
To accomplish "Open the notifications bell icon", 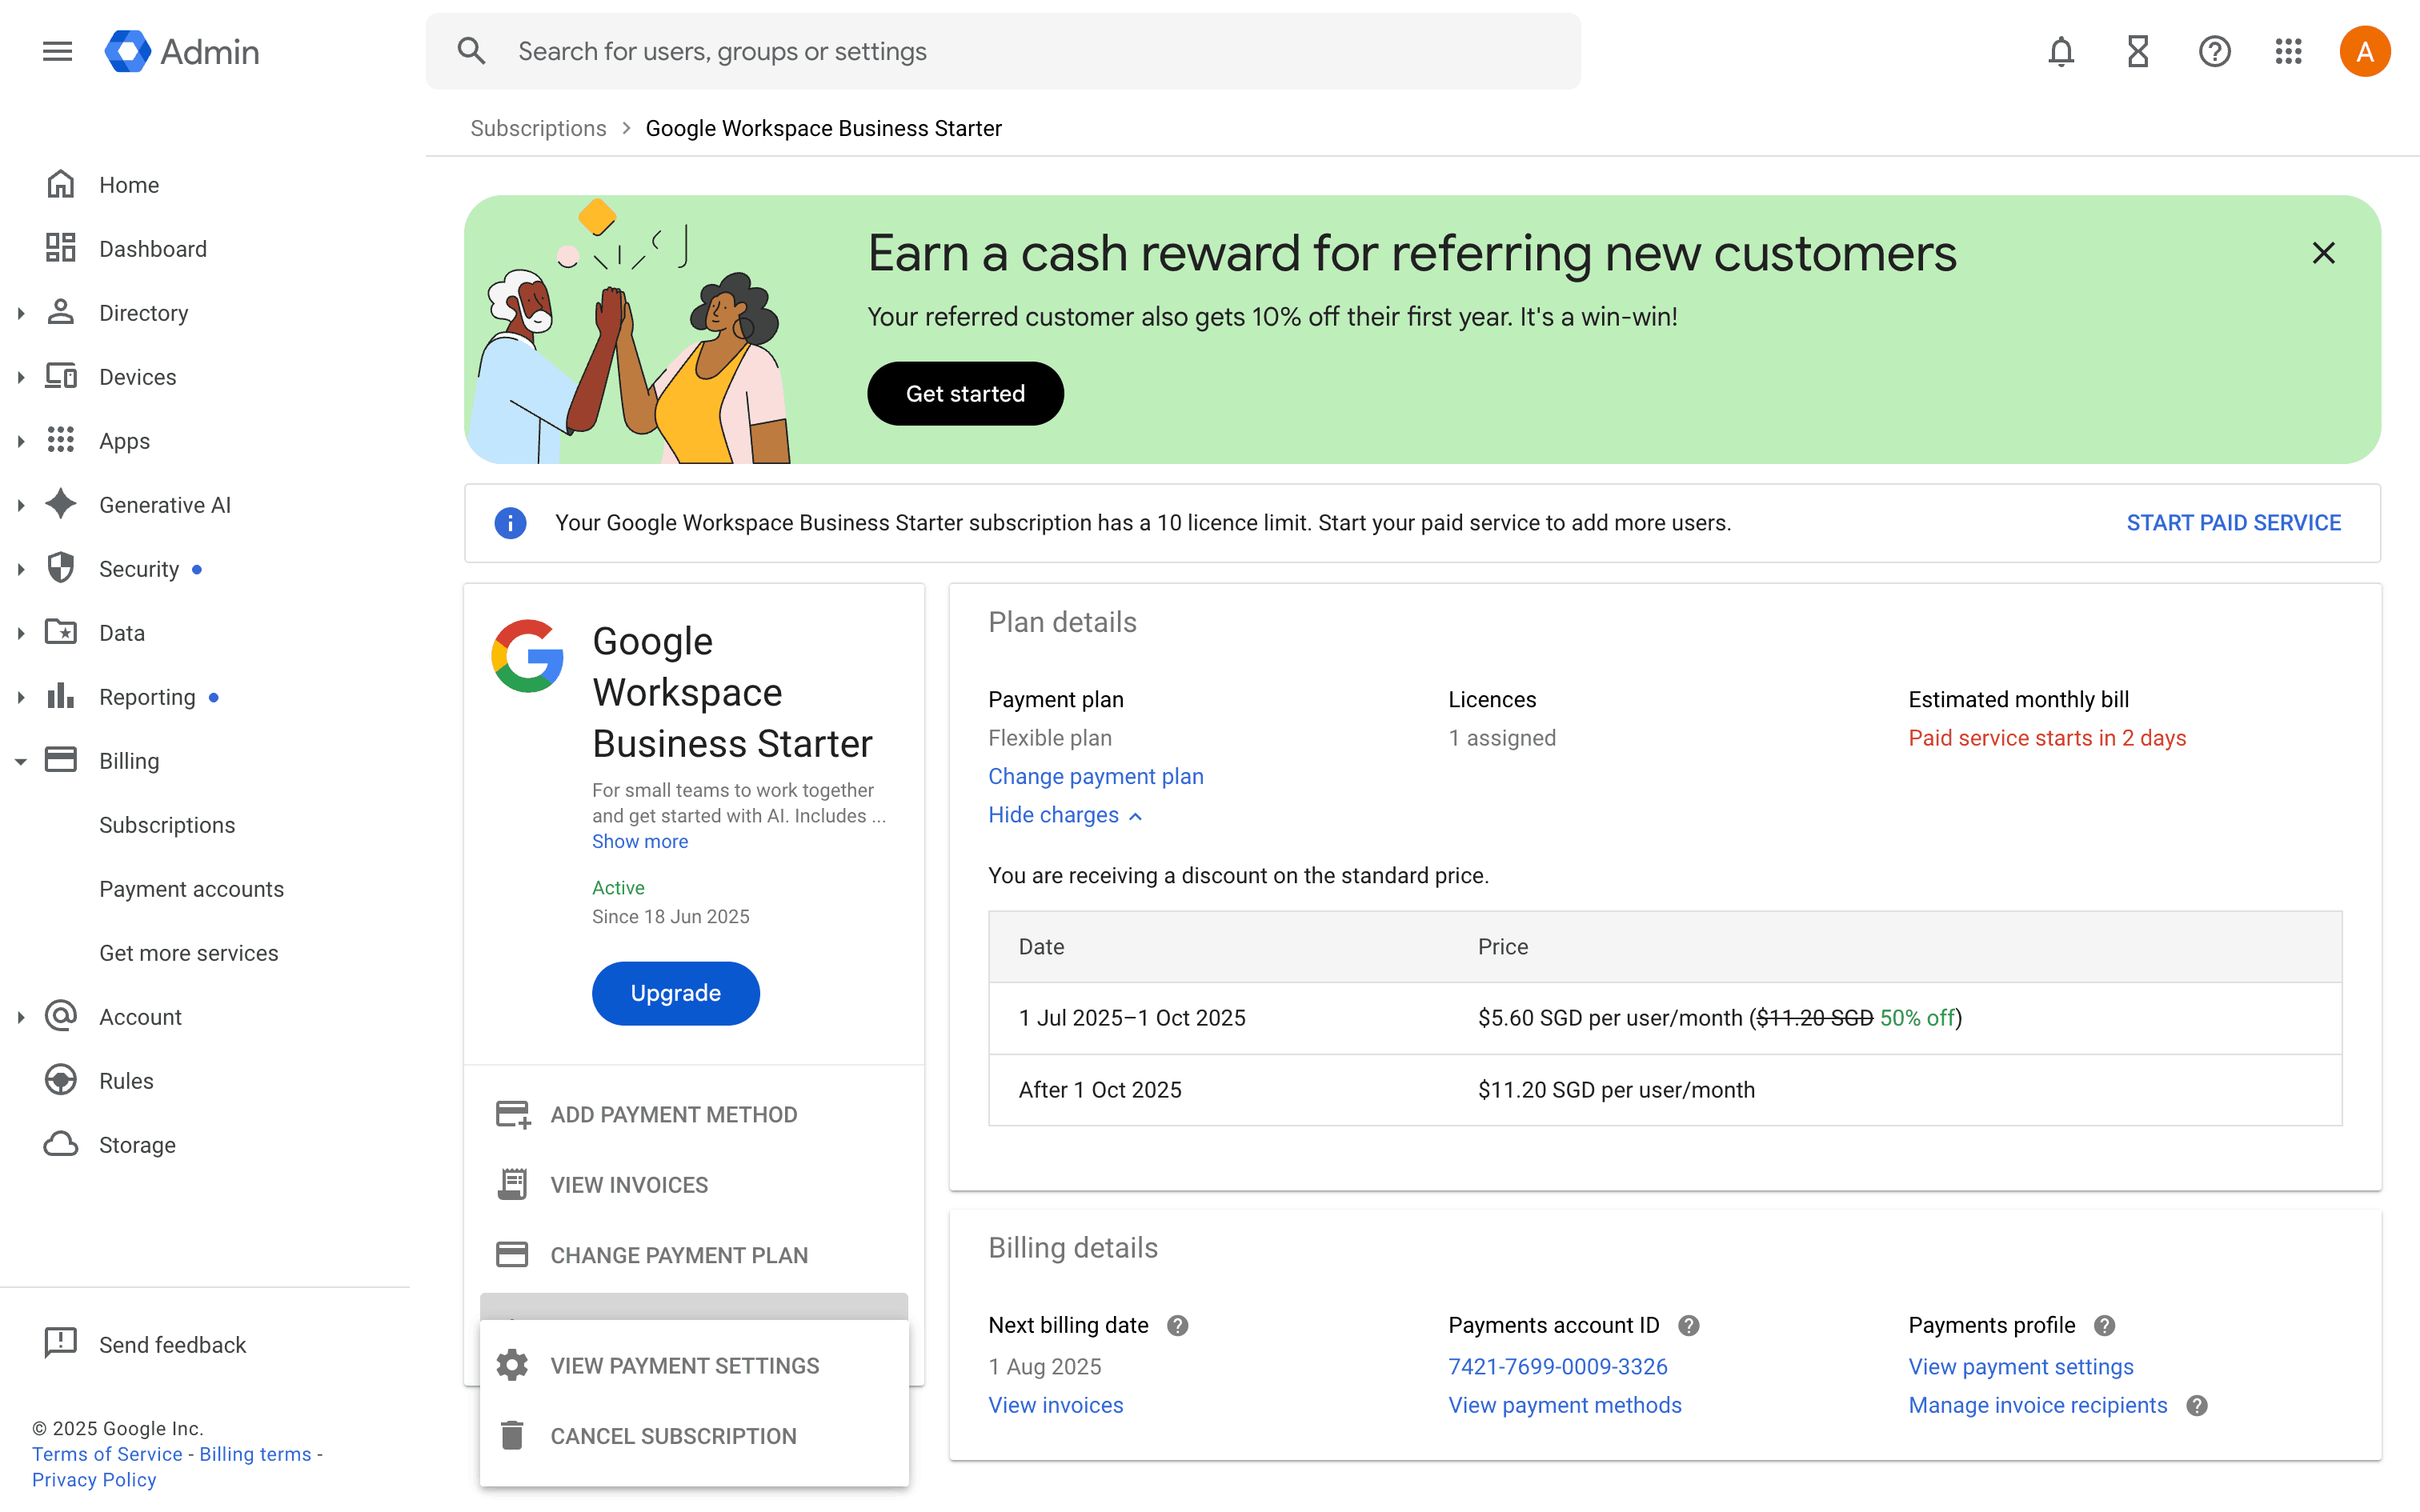I will (x=2061, y=51).
